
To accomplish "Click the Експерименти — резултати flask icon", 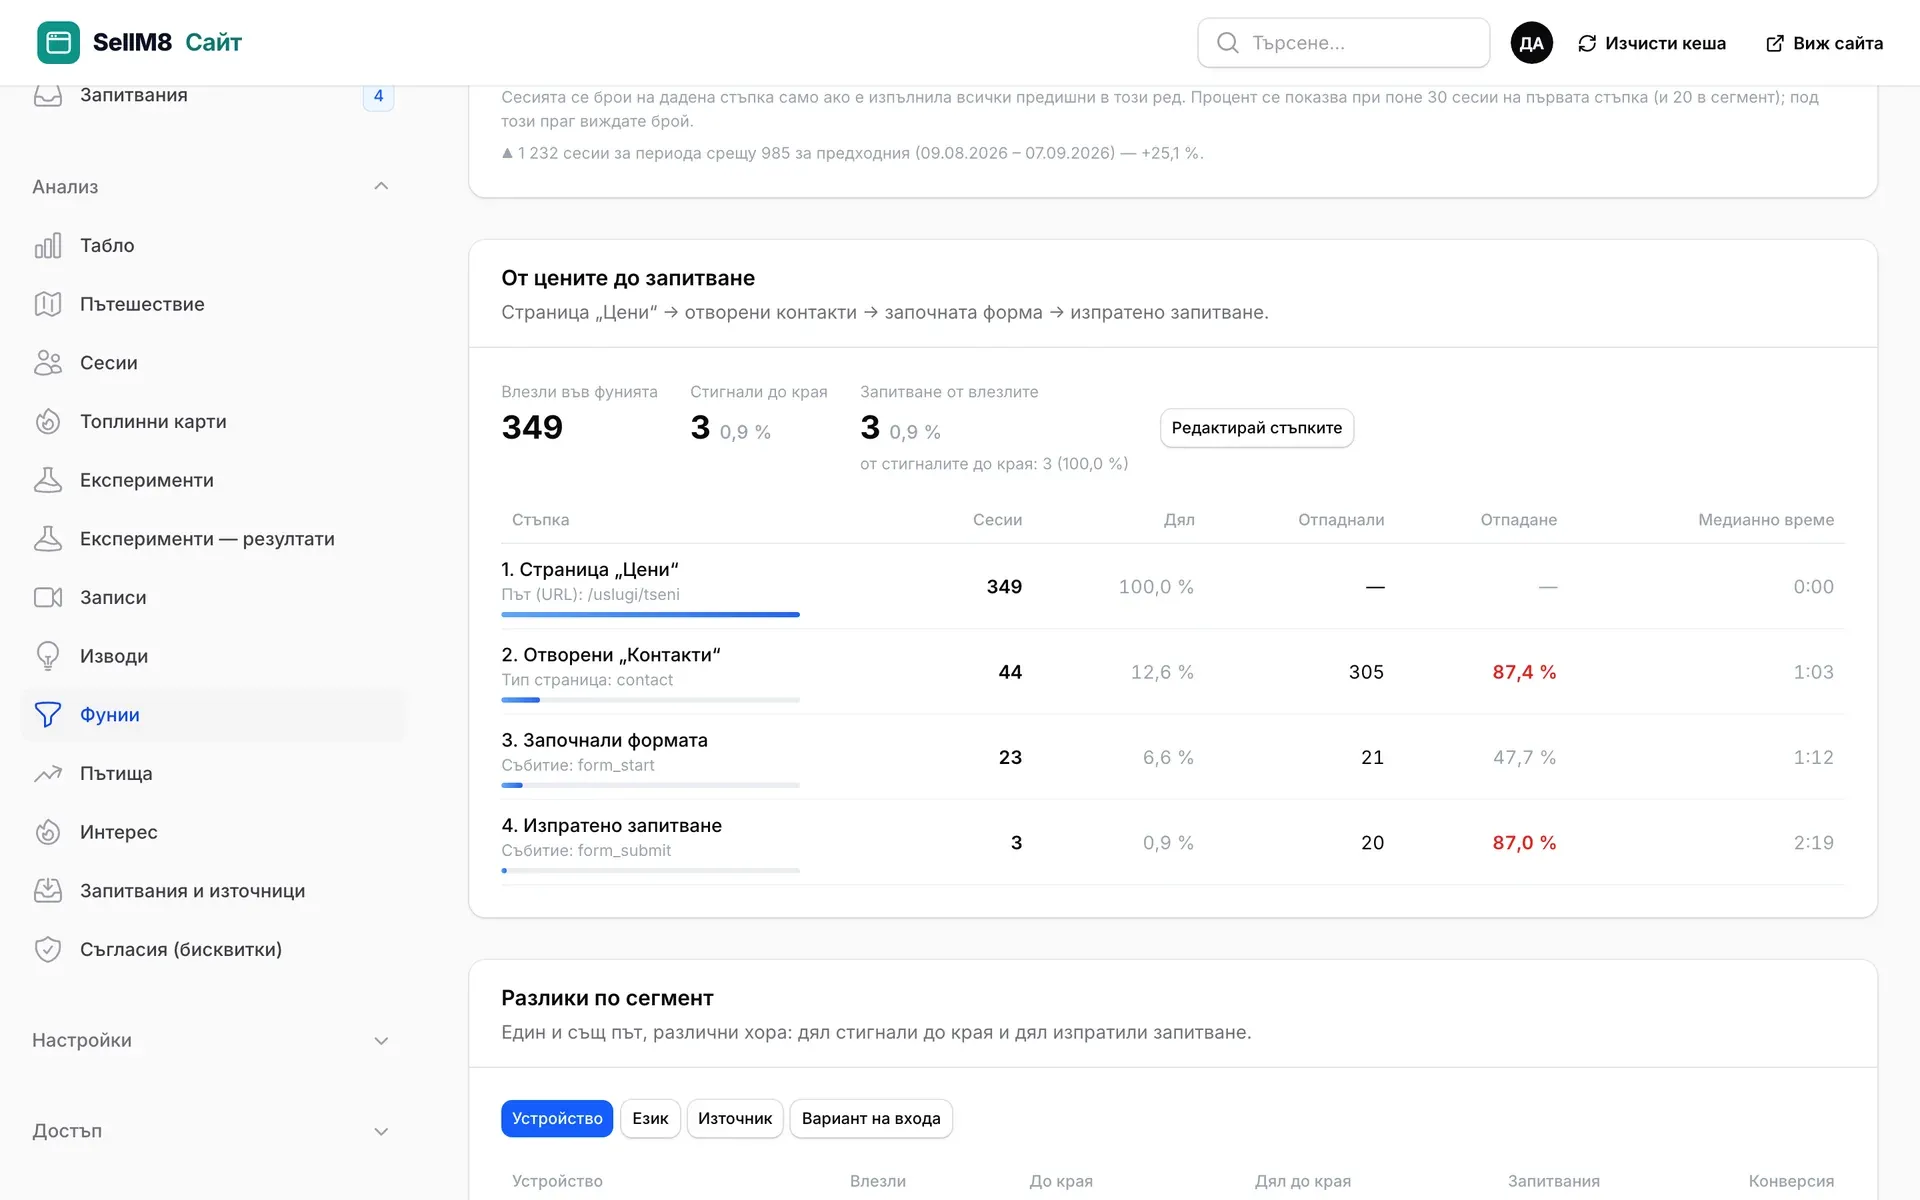I will [x=48, y=539].
